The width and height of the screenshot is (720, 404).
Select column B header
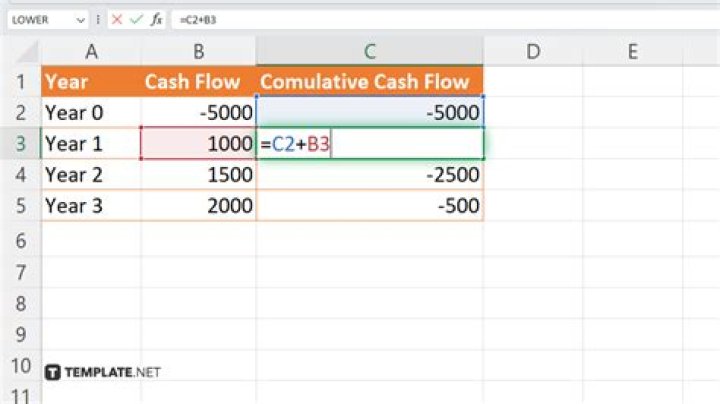[x=198, y=51]
